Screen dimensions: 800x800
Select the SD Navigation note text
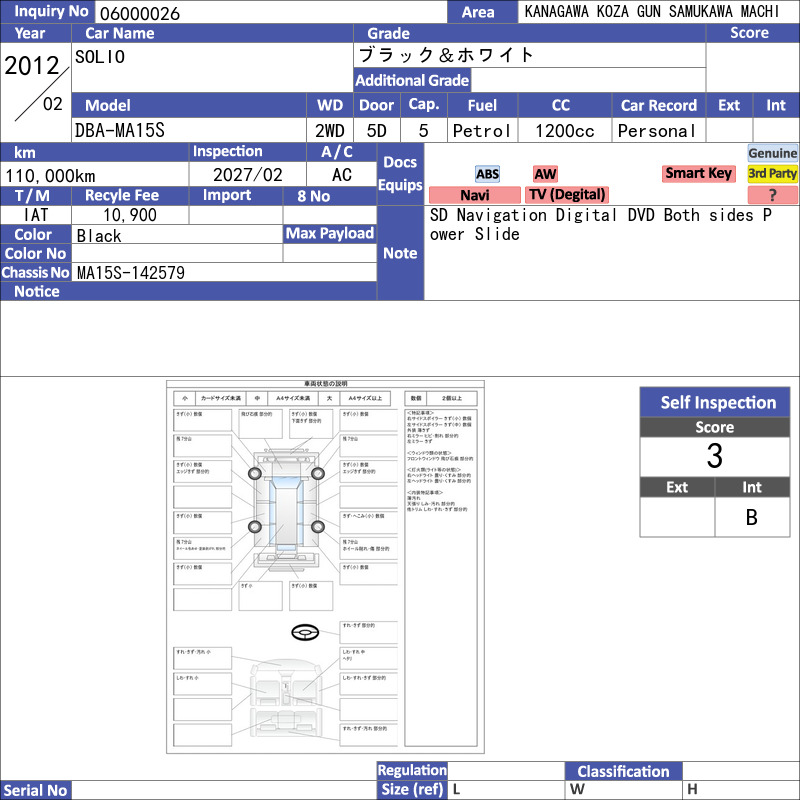pos(601,224)
